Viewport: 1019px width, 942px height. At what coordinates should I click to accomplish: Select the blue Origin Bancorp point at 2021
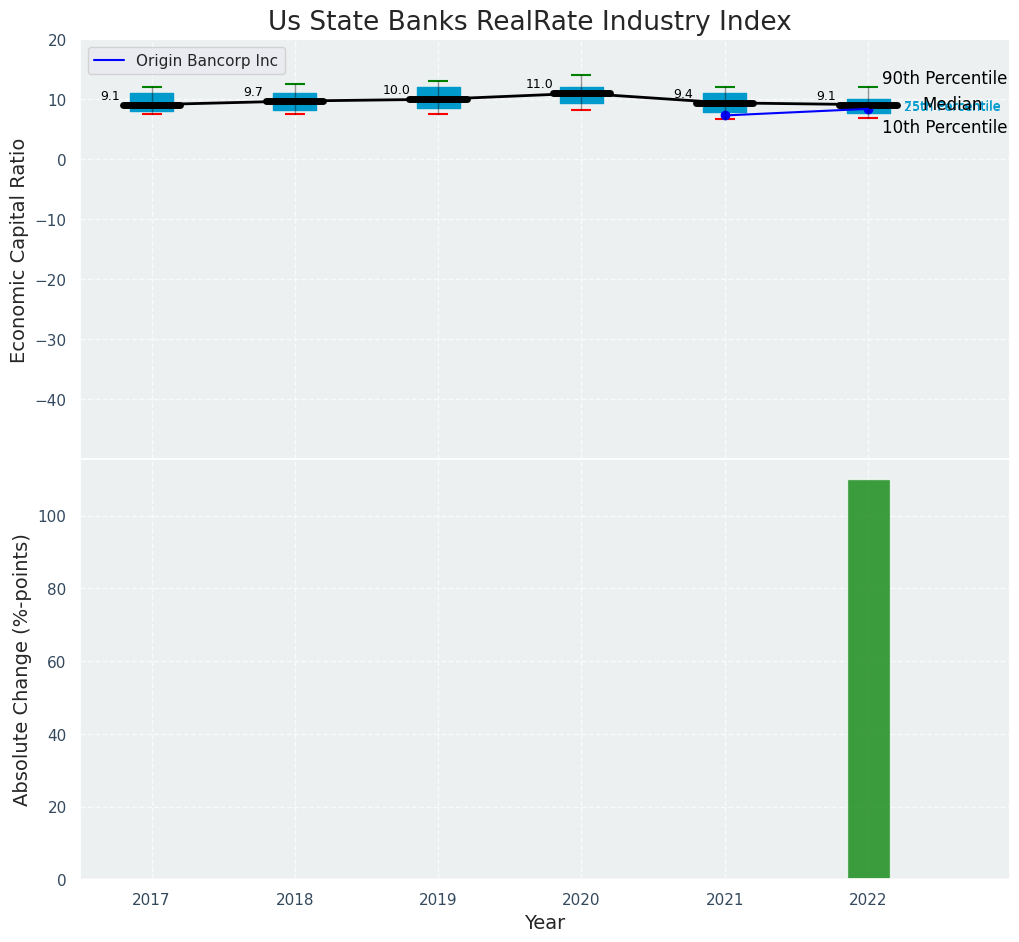[725, 115]
